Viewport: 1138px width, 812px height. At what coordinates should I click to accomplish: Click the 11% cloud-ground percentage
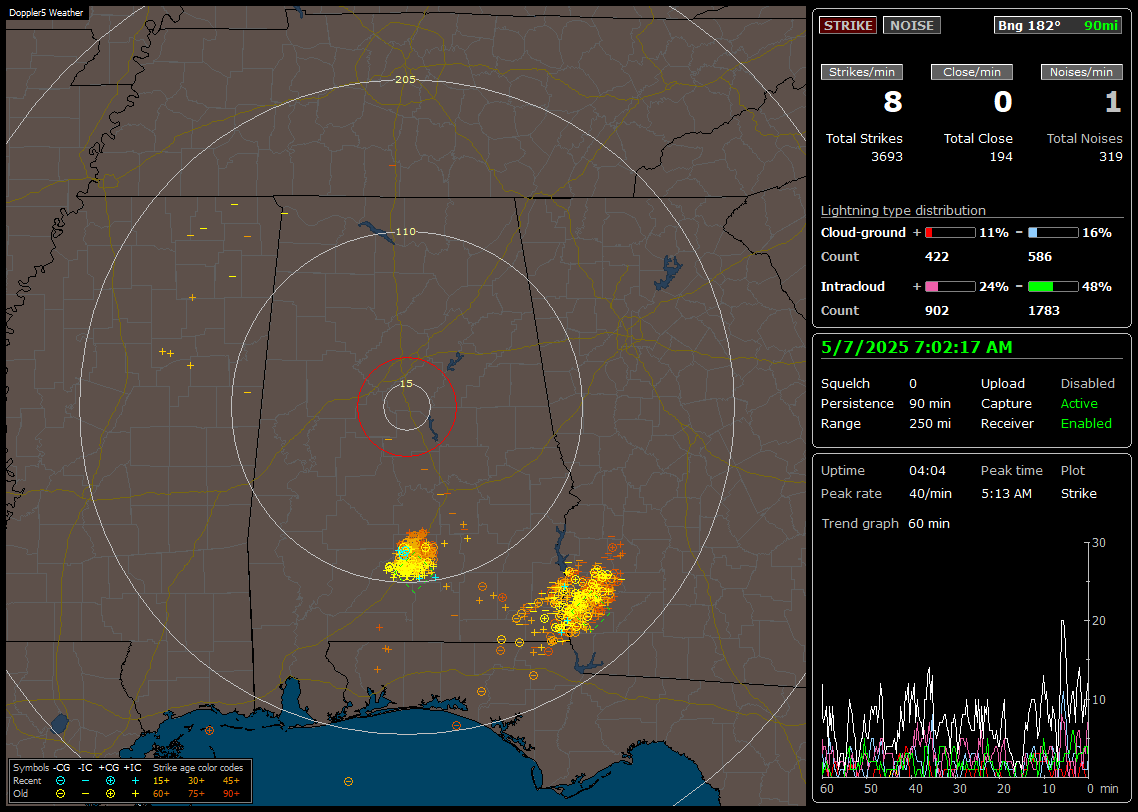[x=994, y=233]
